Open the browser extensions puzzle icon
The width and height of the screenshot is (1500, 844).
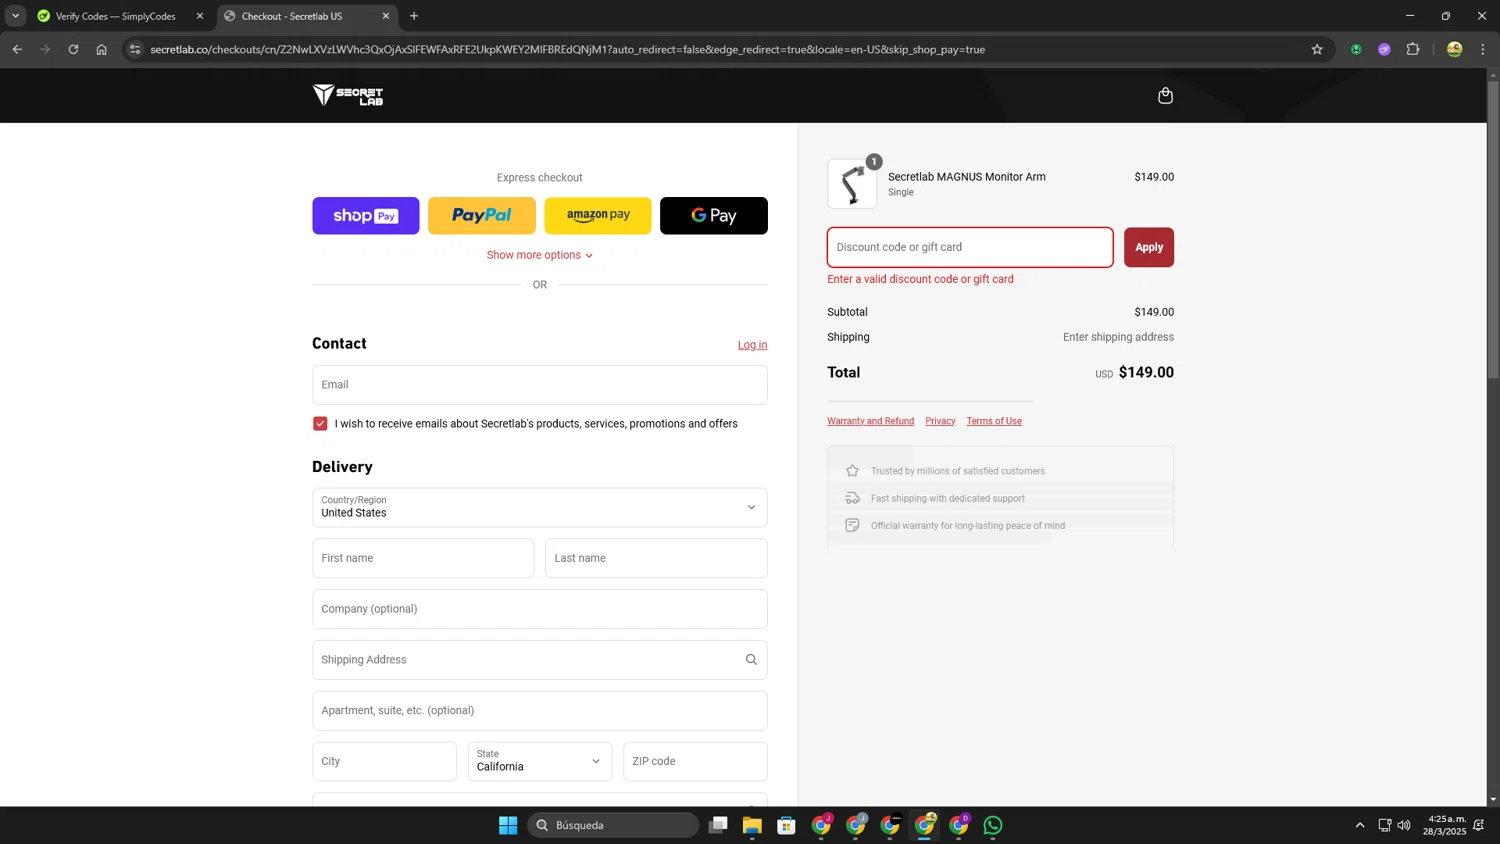1412,49
